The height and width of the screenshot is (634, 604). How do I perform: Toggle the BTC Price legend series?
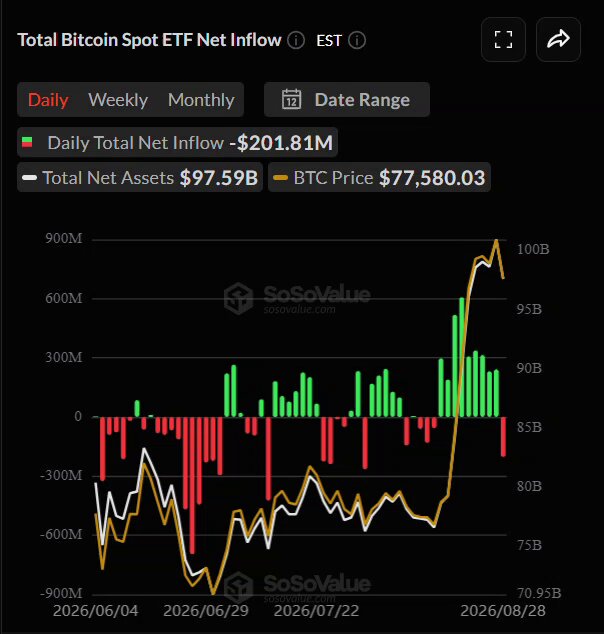[379, 178]
